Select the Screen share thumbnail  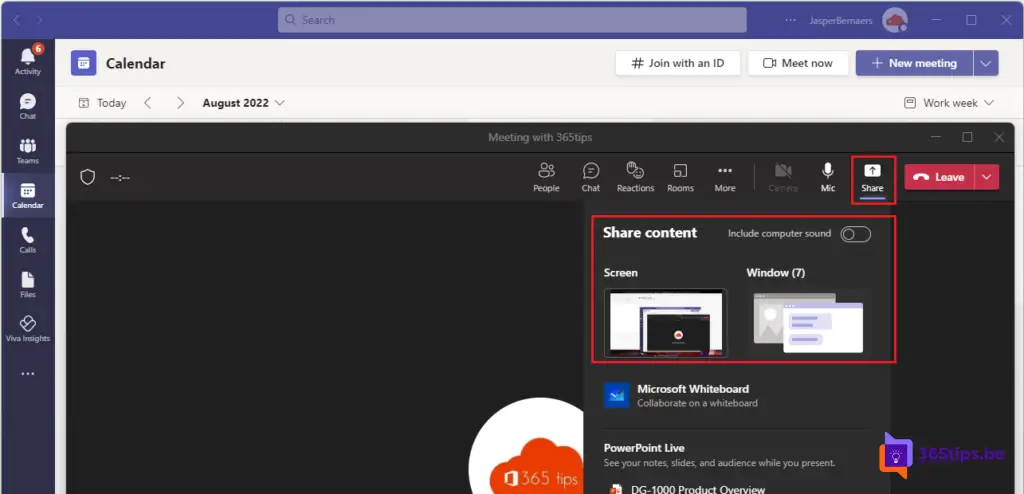pos(666,323)
